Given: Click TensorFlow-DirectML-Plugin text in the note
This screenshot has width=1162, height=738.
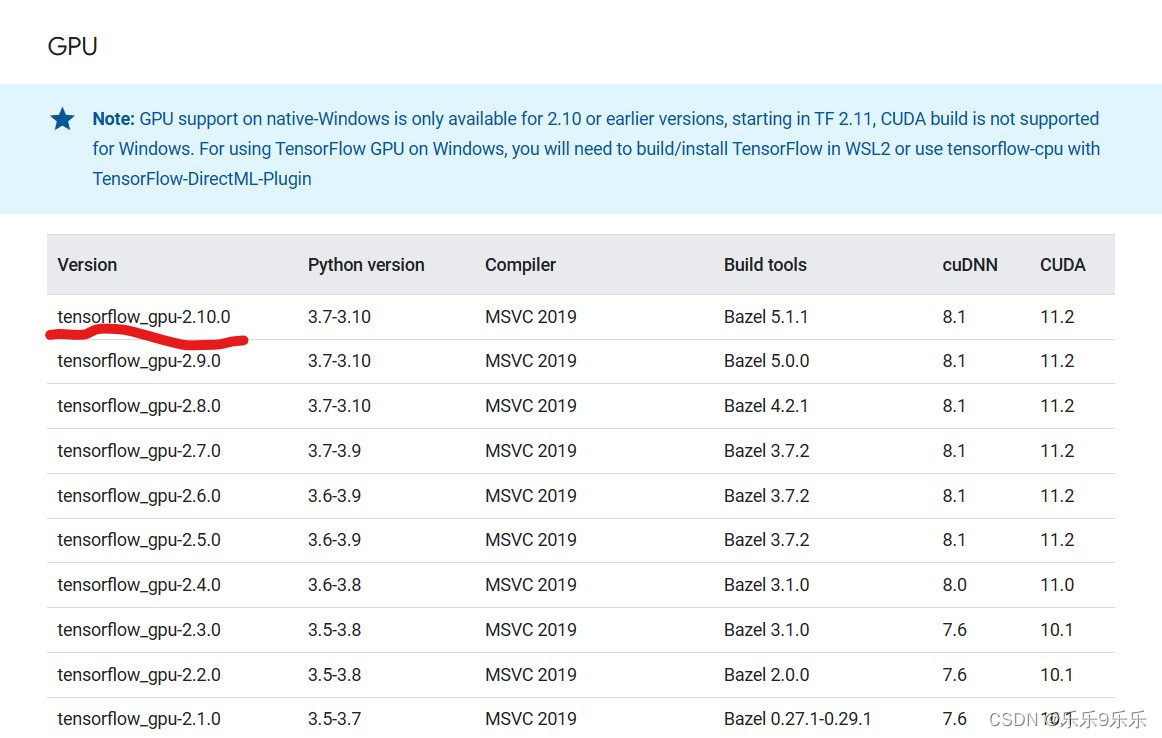Looking at the screenshot, I should click(x=202, y=179).
